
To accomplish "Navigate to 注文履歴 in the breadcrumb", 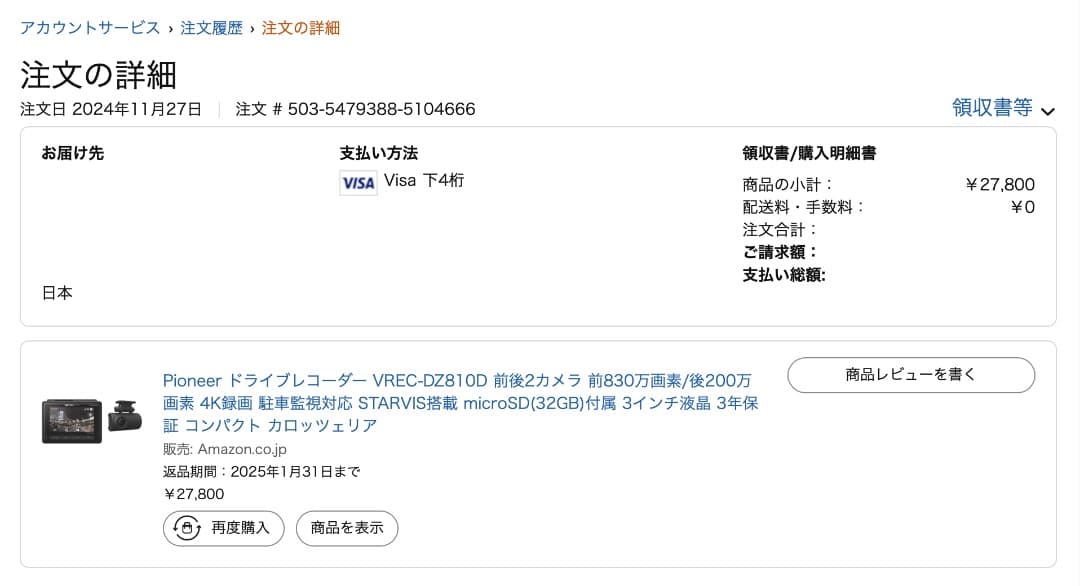I will point(210,30).
